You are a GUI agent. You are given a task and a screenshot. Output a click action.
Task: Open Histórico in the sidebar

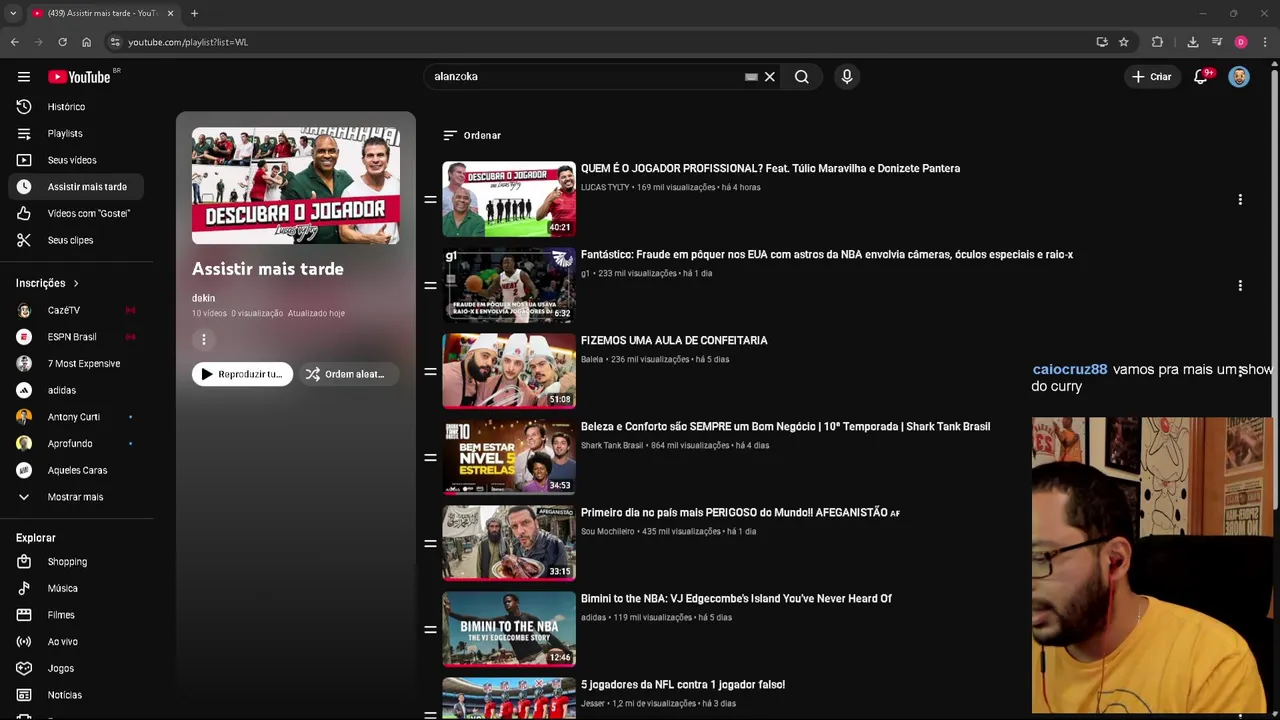click(77, 107)
